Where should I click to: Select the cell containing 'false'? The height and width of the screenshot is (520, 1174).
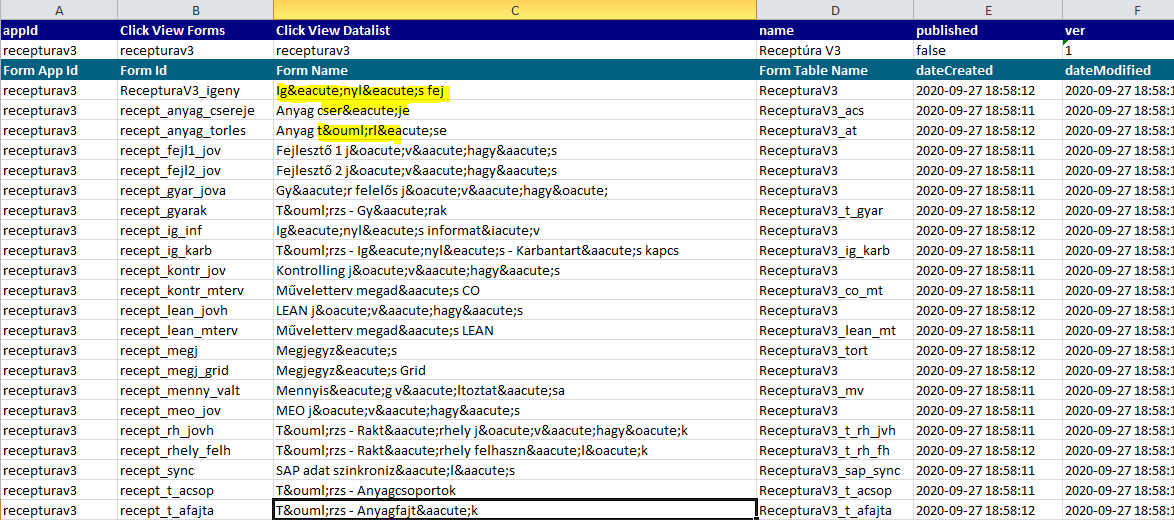tap(987, 50)
